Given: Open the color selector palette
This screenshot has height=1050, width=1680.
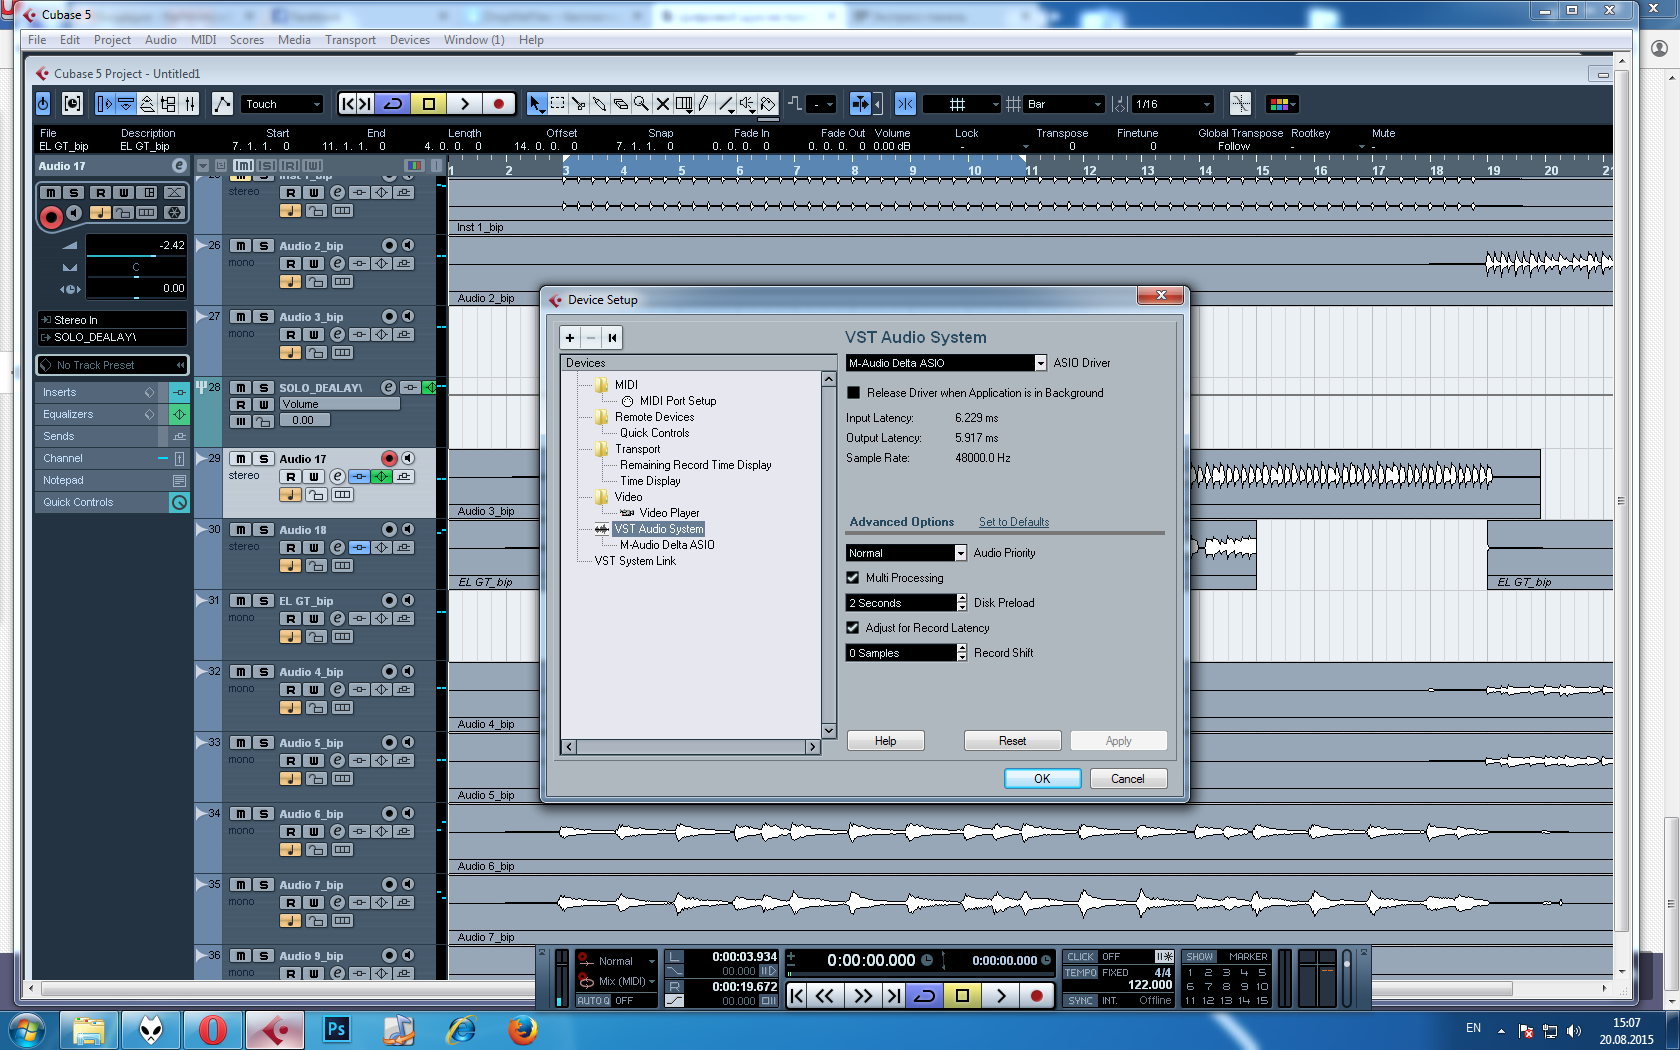Looking at the screenshot, I should [1282, 103].
